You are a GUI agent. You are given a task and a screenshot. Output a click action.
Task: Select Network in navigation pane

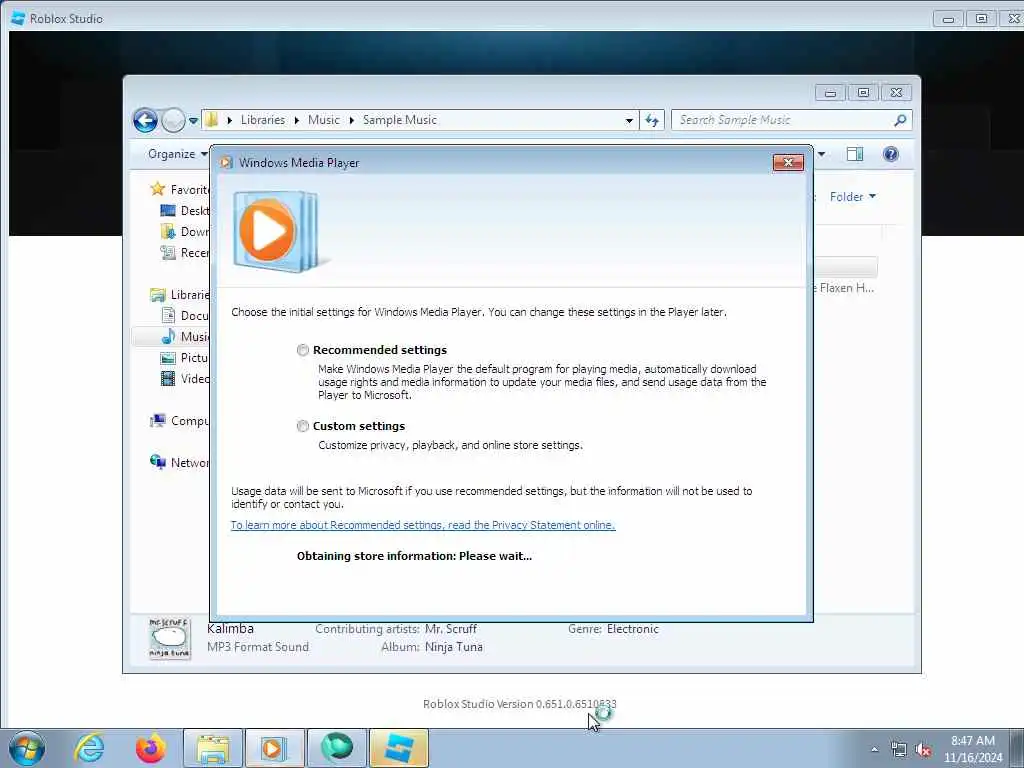180,462
